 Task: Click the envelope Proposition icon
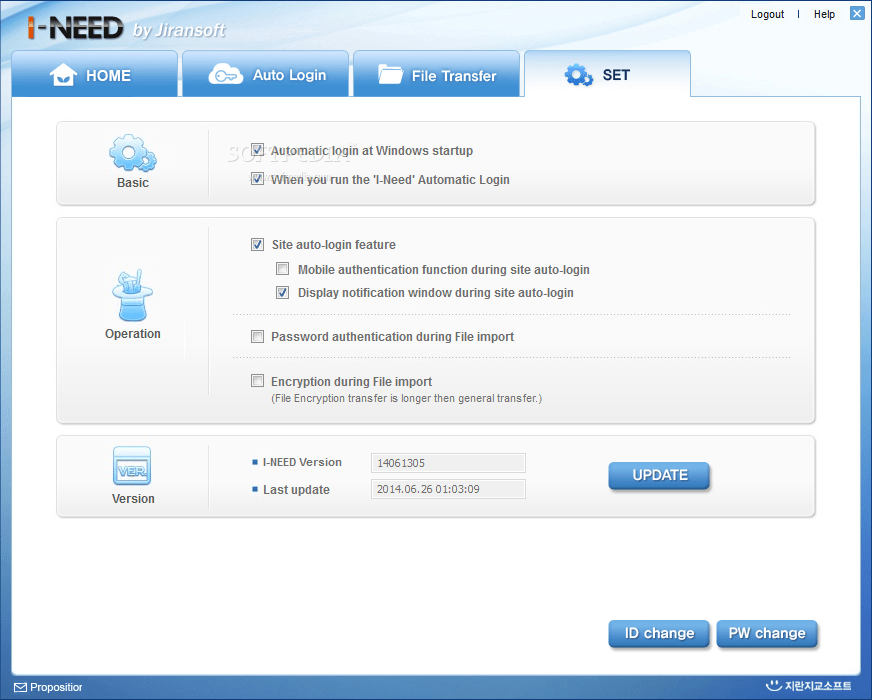(20, 687)
